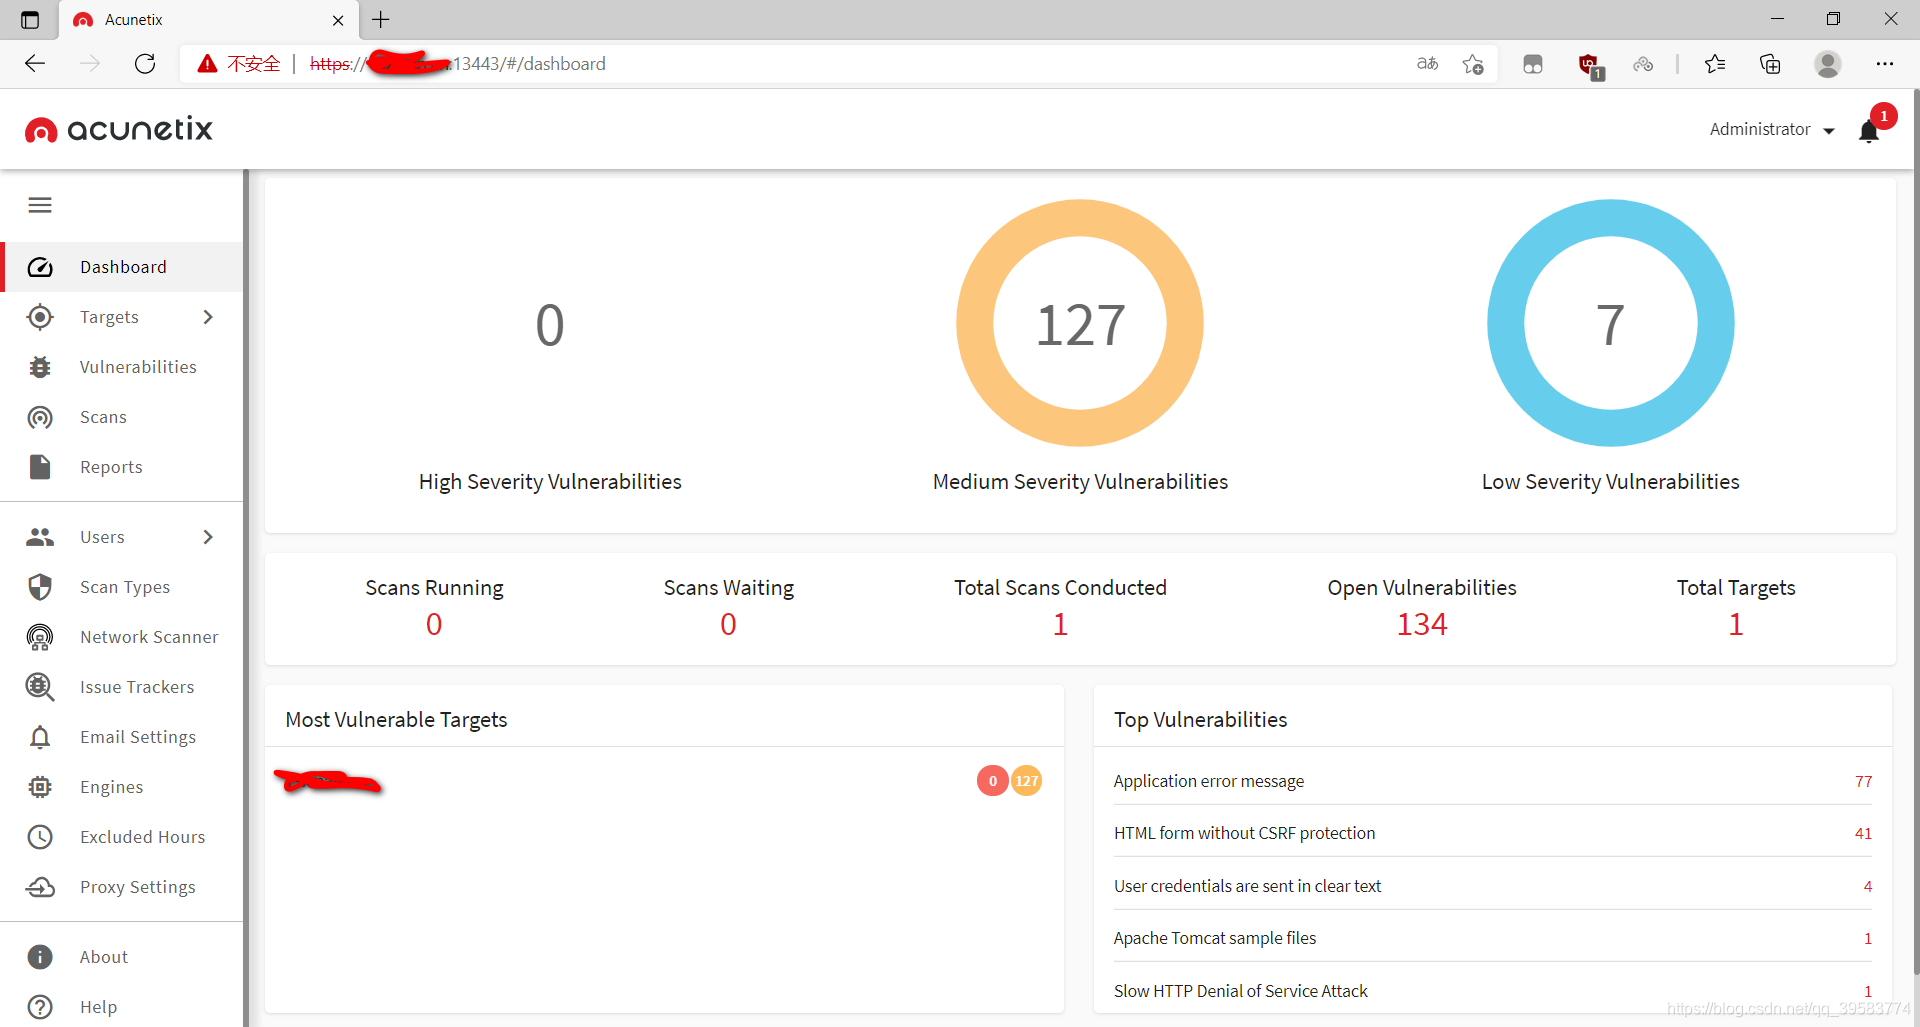Open the browser favorites list
Image resolution: width=1920 pixels, height=1027 pixels.
pos(1715,64)
